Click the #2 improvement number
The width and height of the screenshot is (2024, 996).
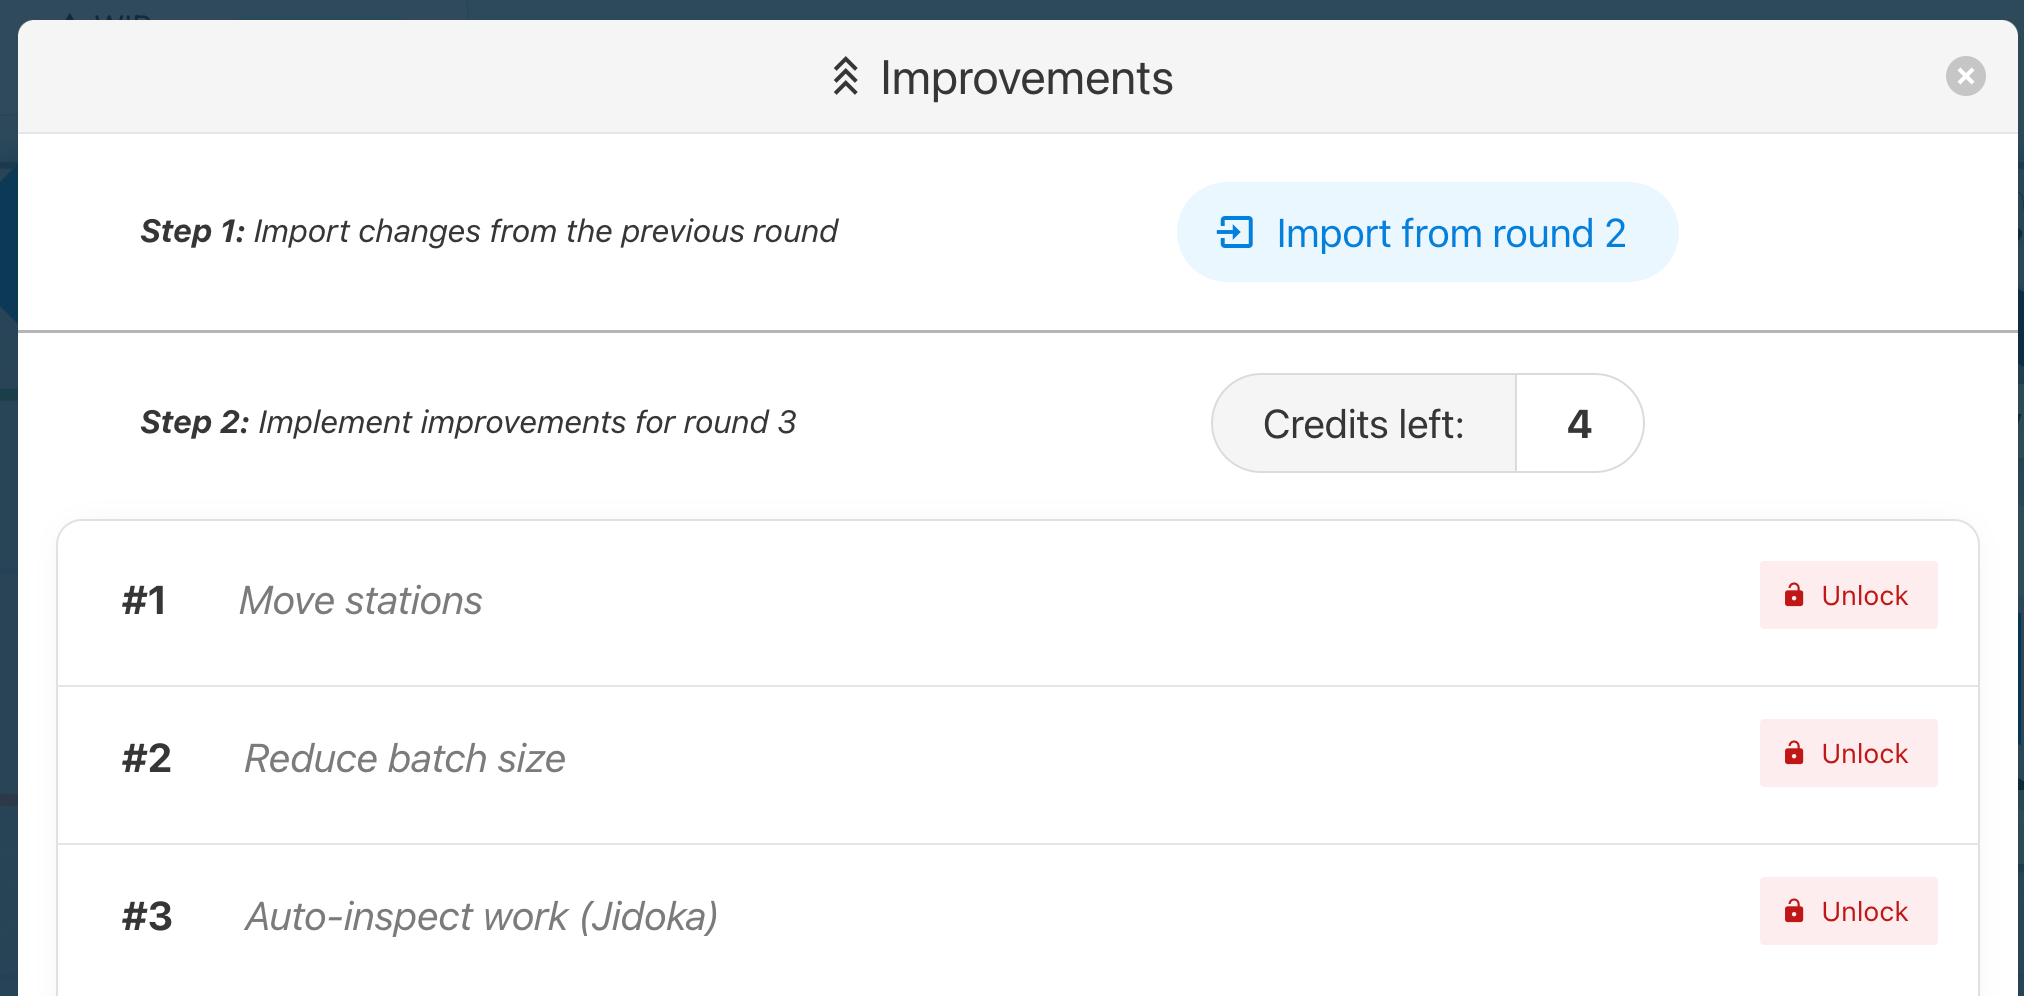pyautogui.click(x=147, y=759)
